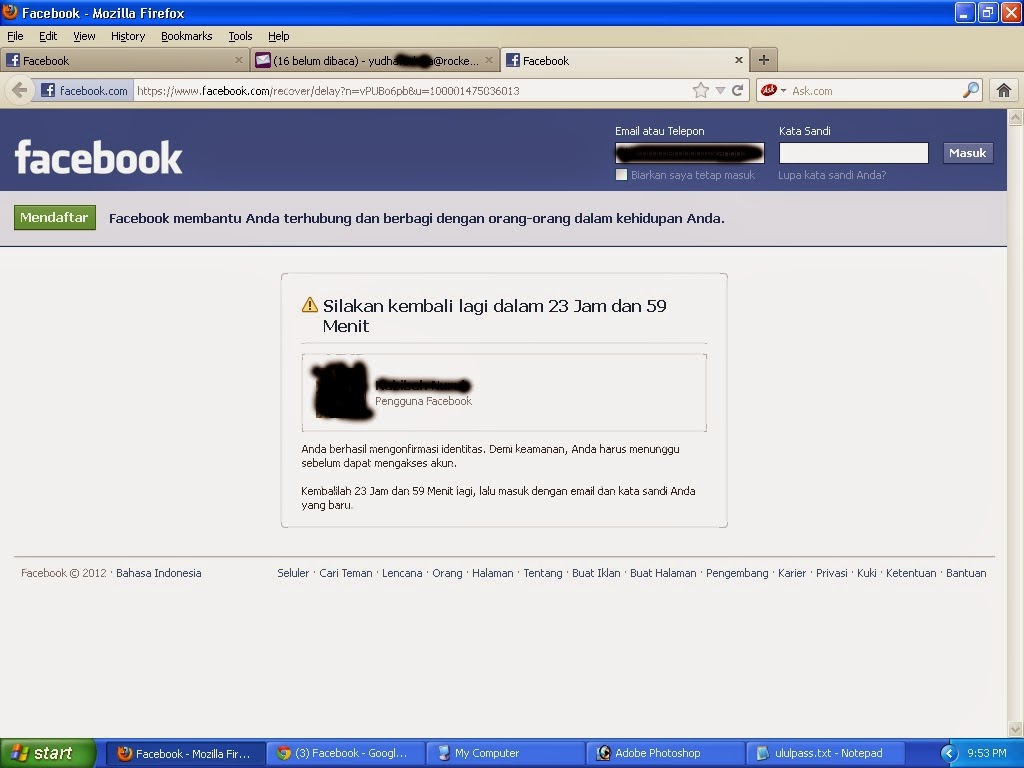Close the active Facebook tab
Screen dimensions: 1024x768
tap(739, 60)
